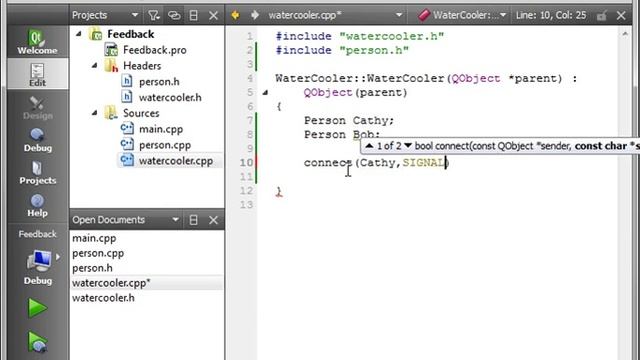Switch to Debug mode in sidebar
The height and width of the screenshot is (360, 640).
click(x=37, y=140)
